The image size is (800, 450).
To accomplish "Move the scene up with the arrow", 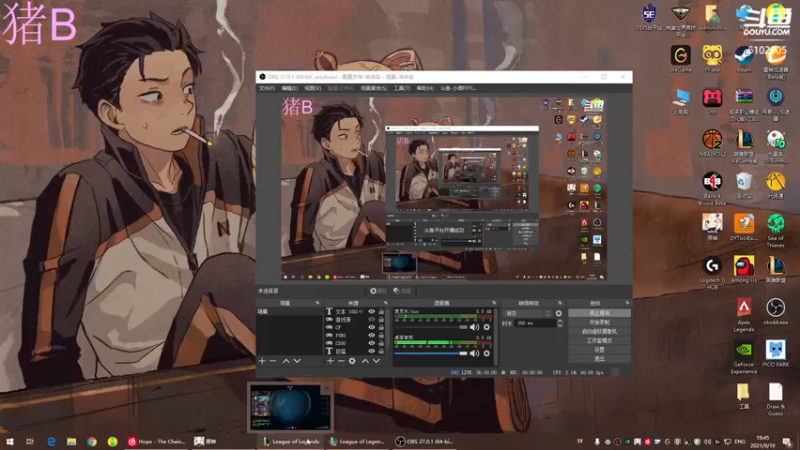I will pos(286,361).
